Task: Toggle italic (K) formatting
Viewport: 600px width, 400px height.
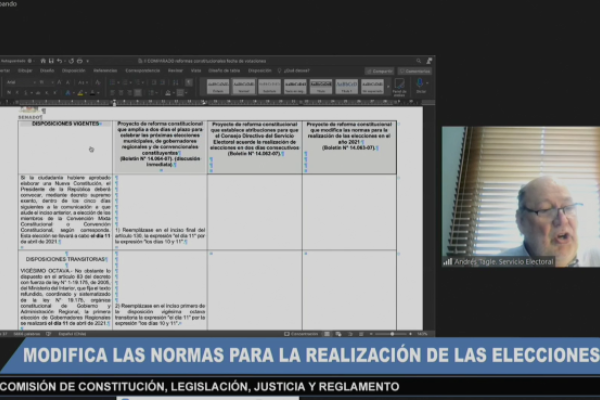Action: point(17,93)
